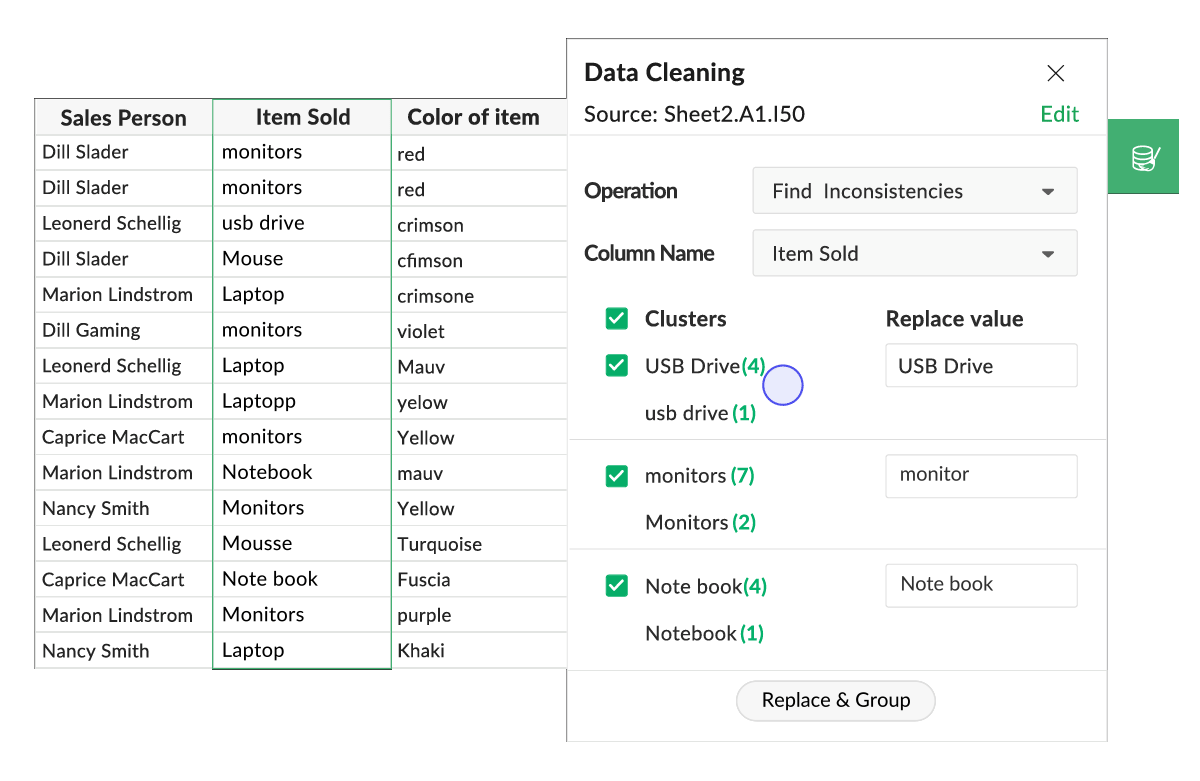The height and width of the screenshot is (781, 1200).
Task: Click the Sales Person column header
Action: coord(123,118)
